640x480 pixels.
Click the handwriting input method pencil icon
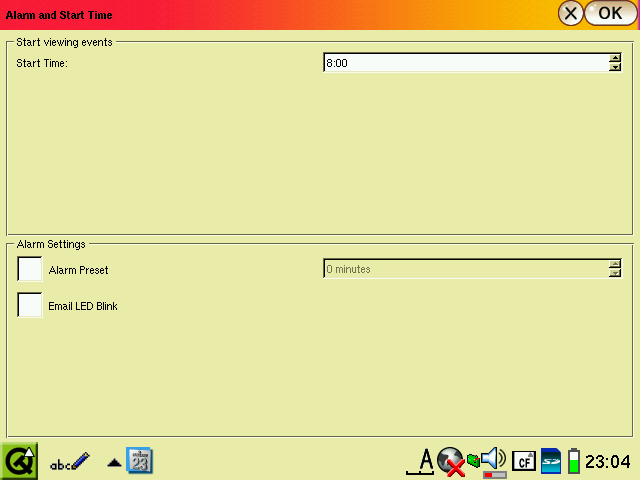pos(70,461)
